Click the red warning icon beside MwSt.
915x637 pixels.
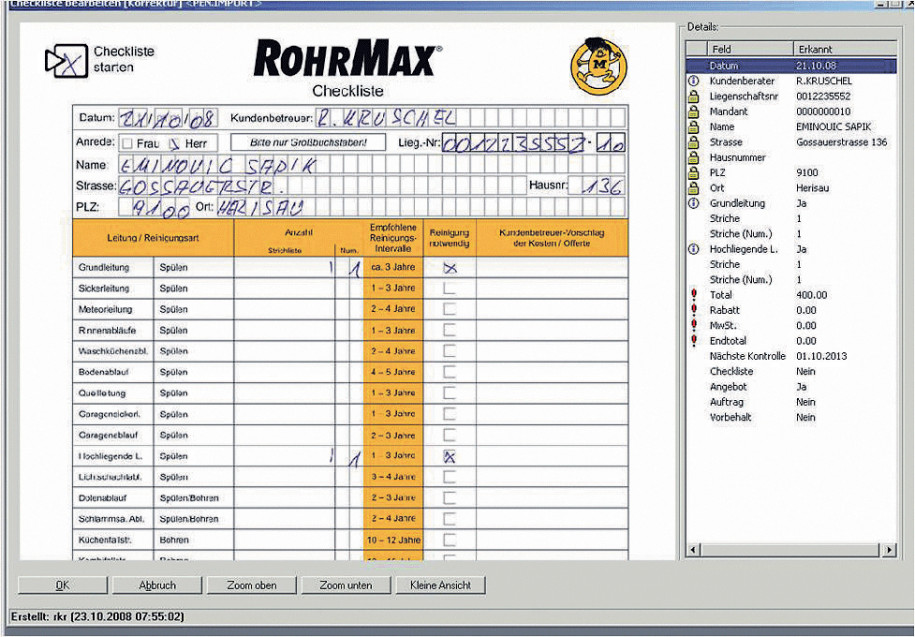pos(693,326)
